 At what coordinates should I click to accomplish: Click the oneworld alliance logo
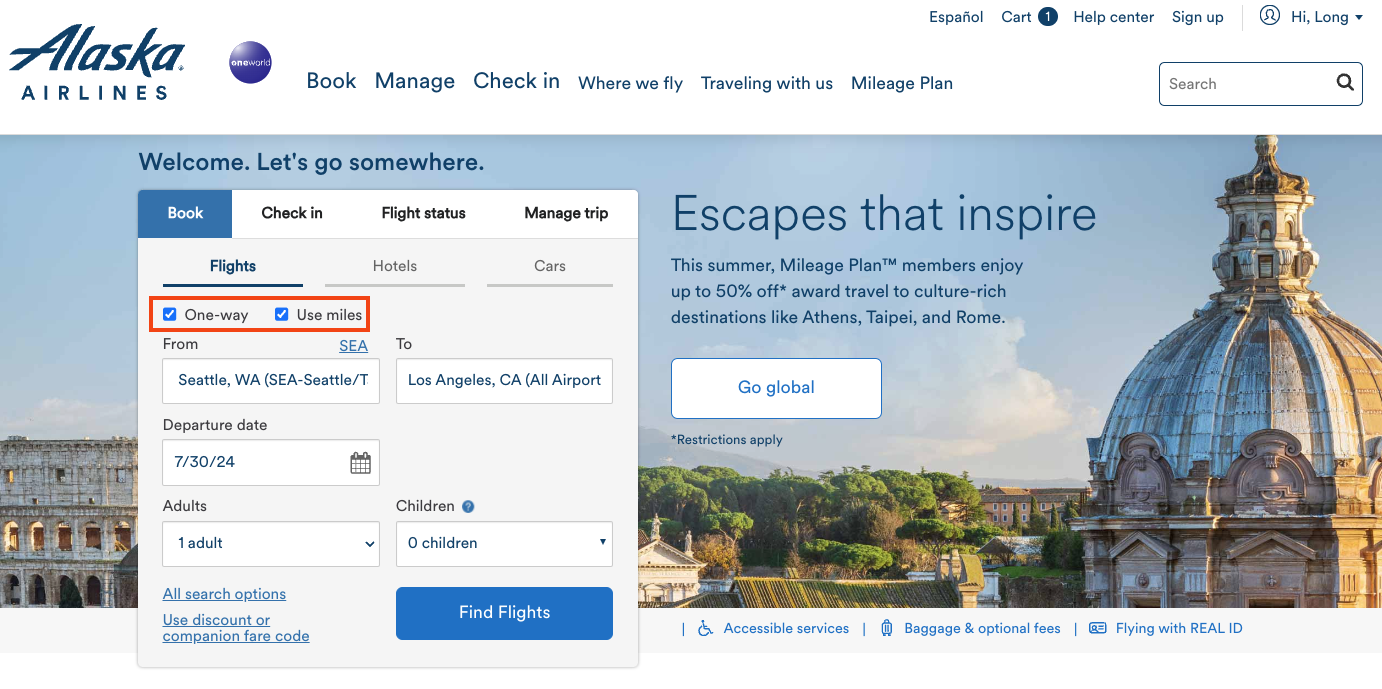point(249,62)
